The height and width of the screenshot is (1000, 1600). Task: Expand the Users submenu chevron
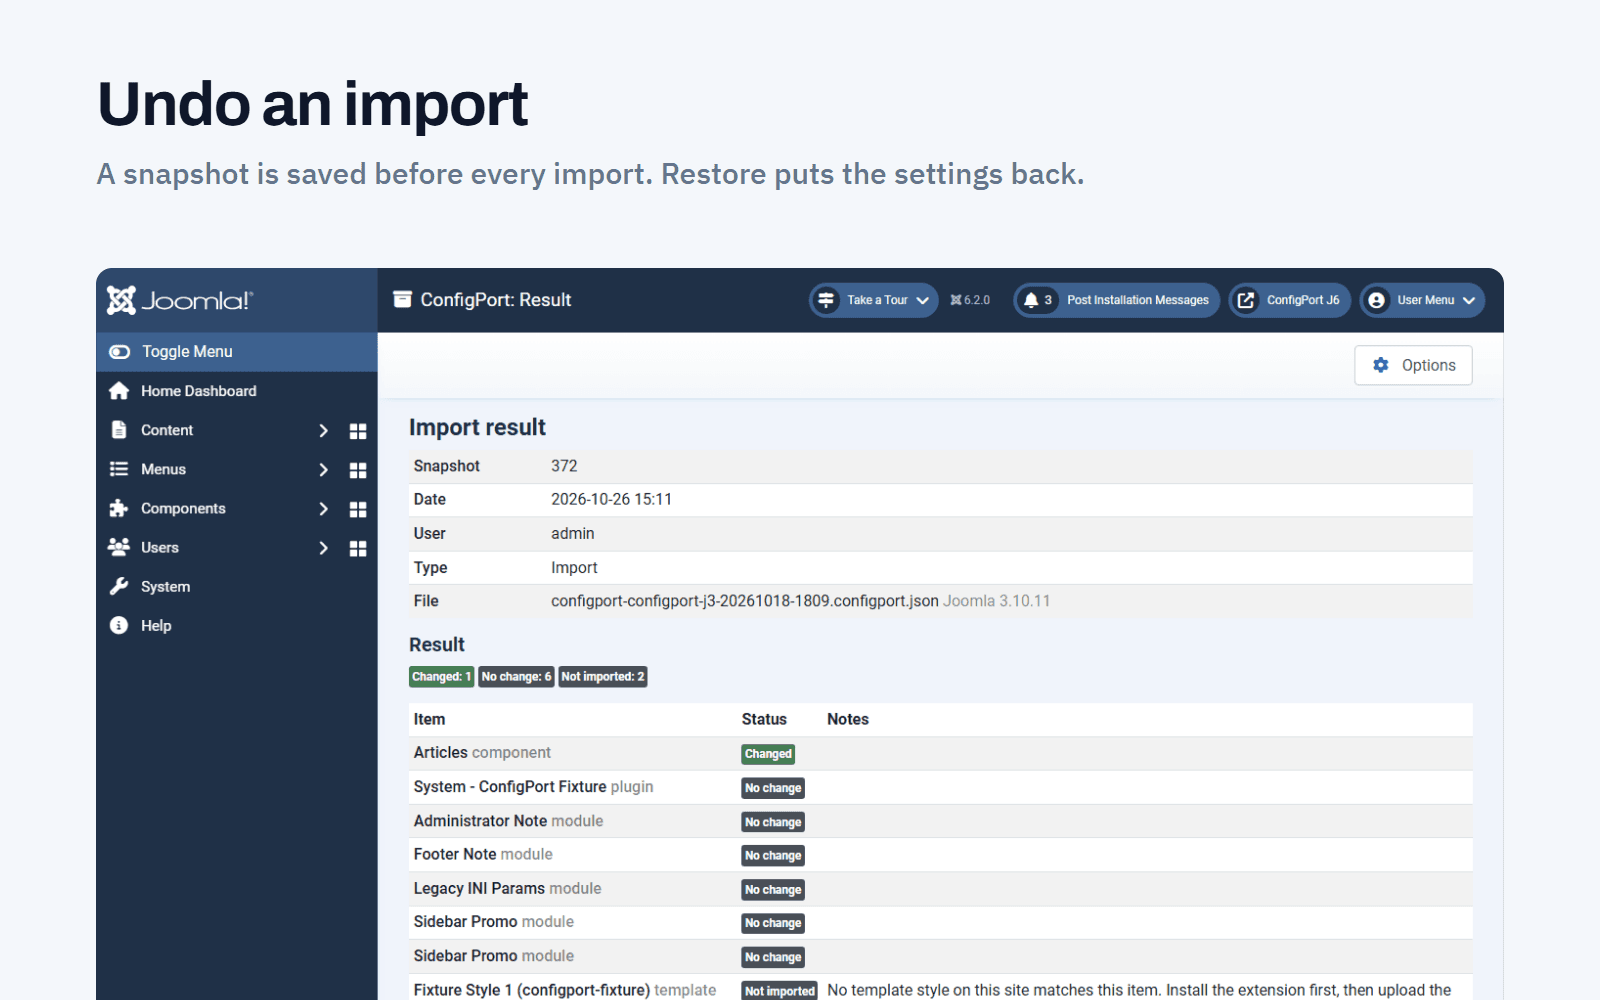323,548
